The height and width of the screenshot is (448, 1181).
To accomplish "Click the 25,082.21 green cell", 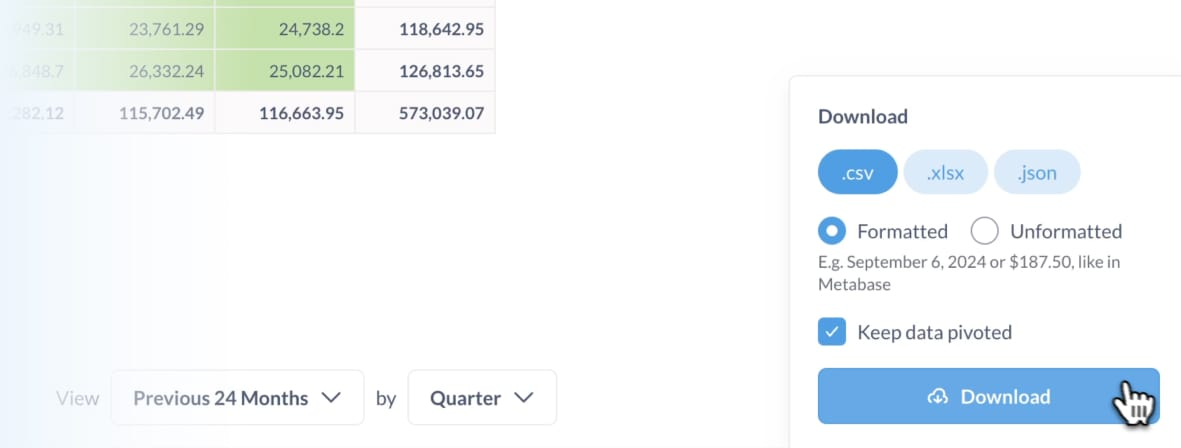I will 285,71.
